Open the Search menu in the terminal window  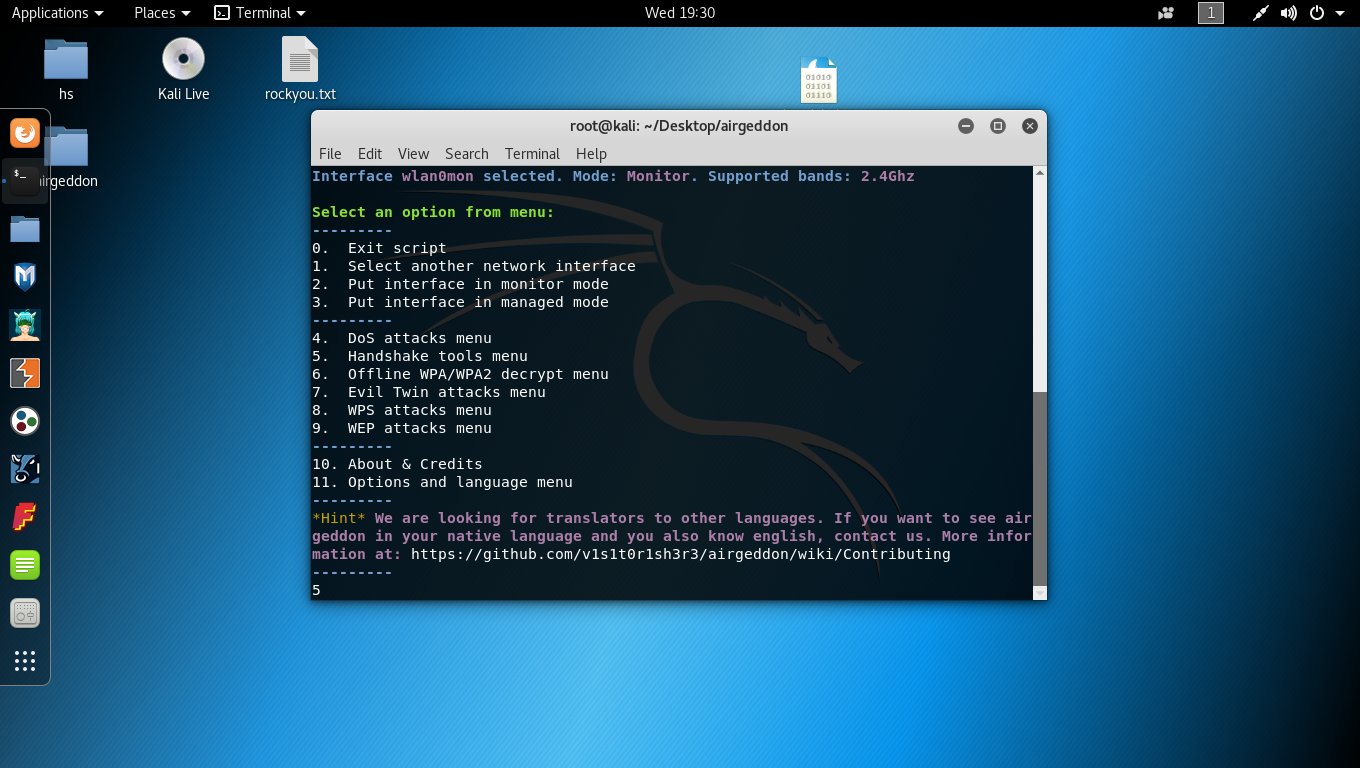click(x=467, y=153)
